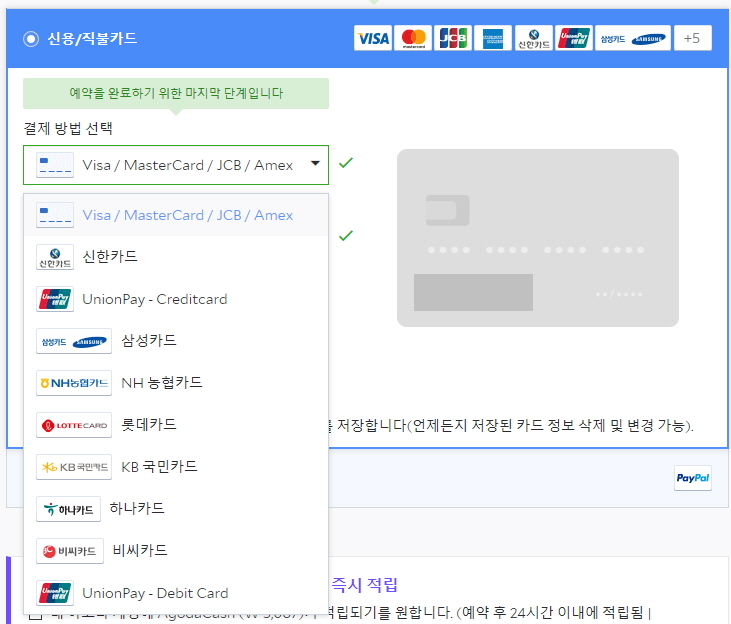Screen dimensions: 731x624
Task: Click the UnionPay logo in header
Action: [574, 38]
